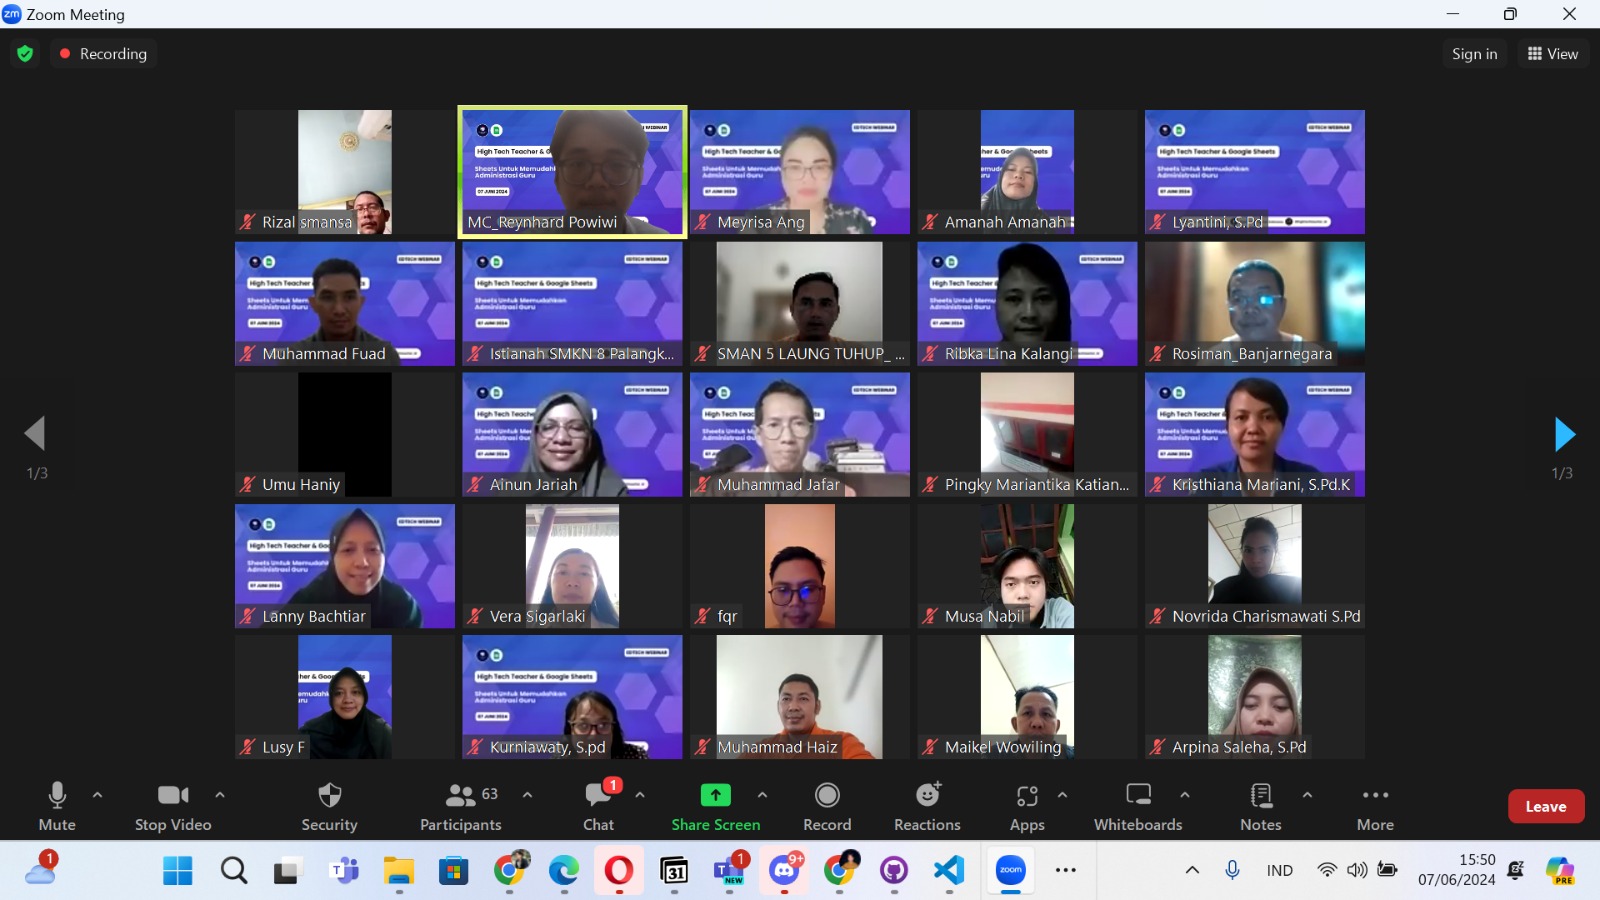Select MC_Reynhard Powiwi video tile

point(572,172)
